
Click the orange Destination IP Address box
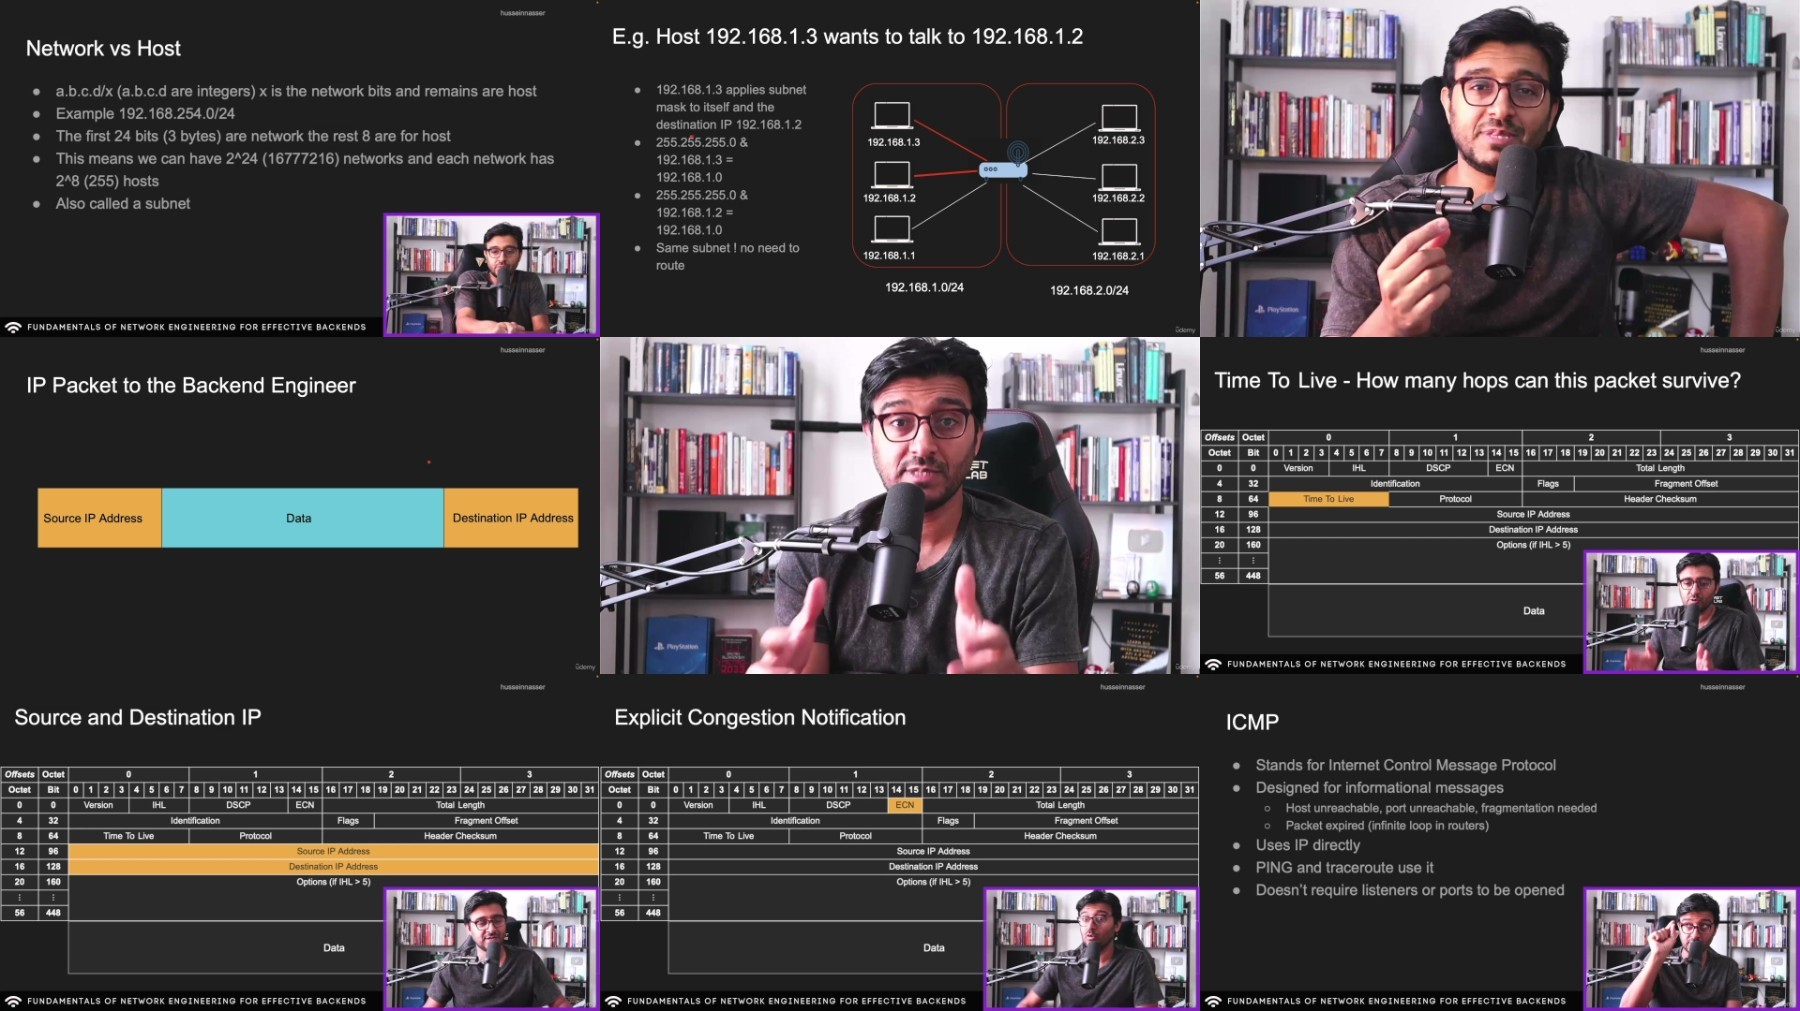point(511,518)
